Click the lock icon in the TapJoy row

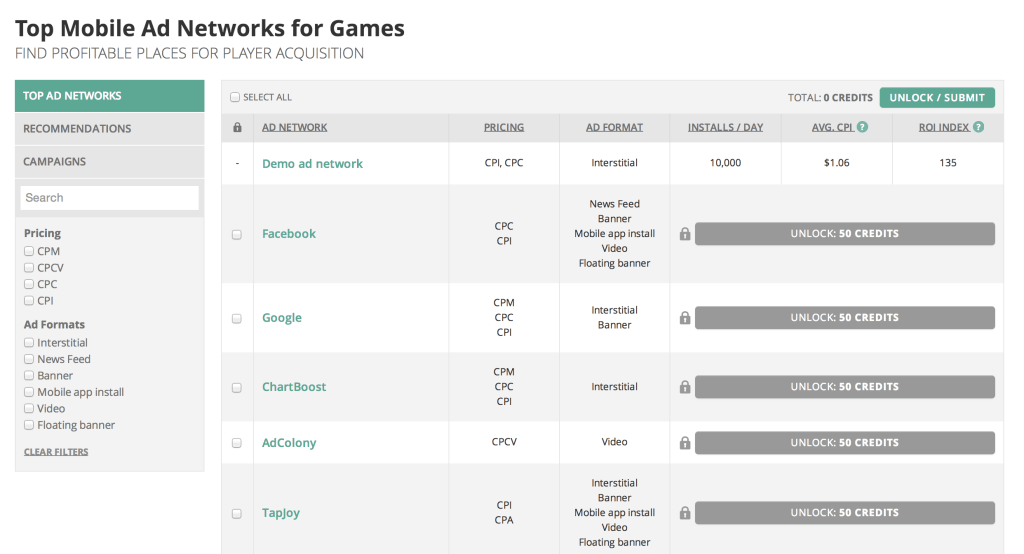pyautogui.click(x=685, y=513)
